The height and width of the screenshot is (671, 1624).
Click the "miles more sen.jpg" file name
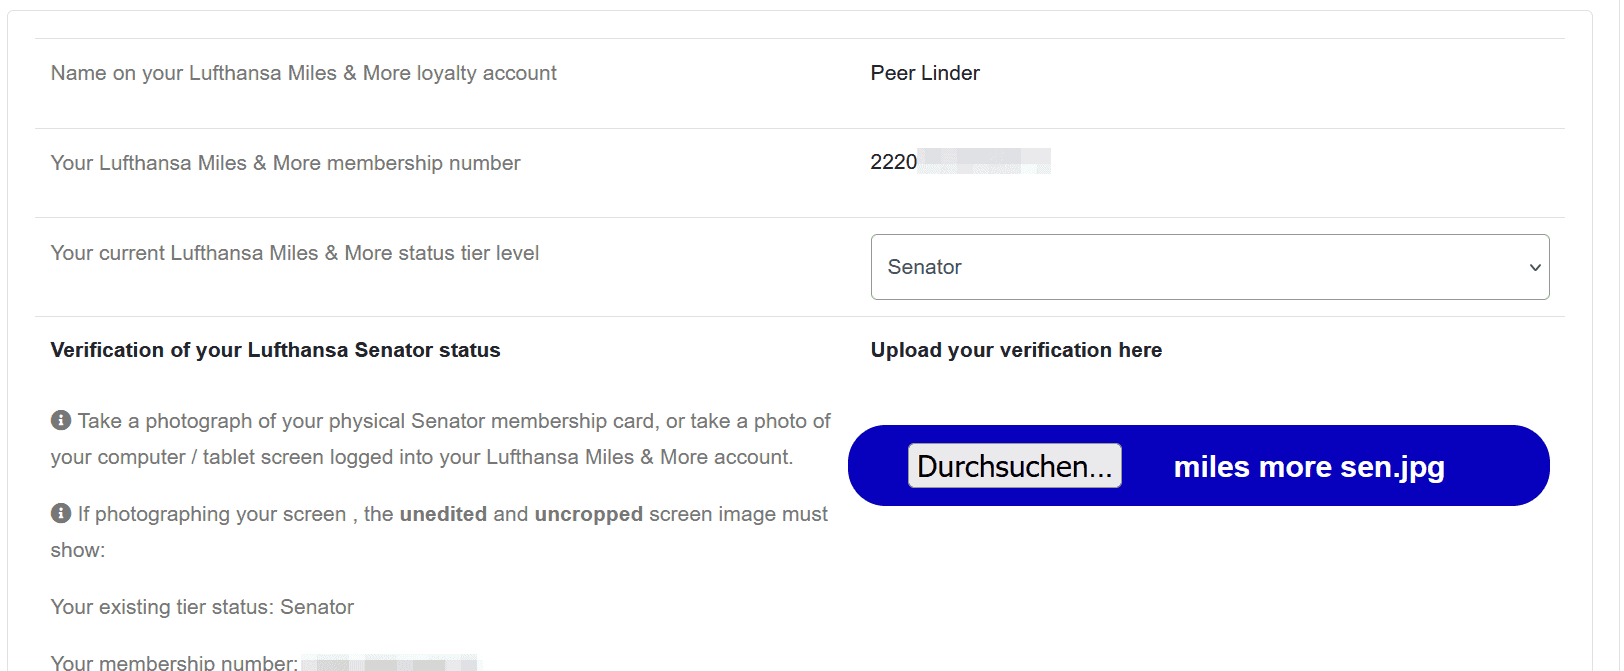click(x=1308, y=467)
